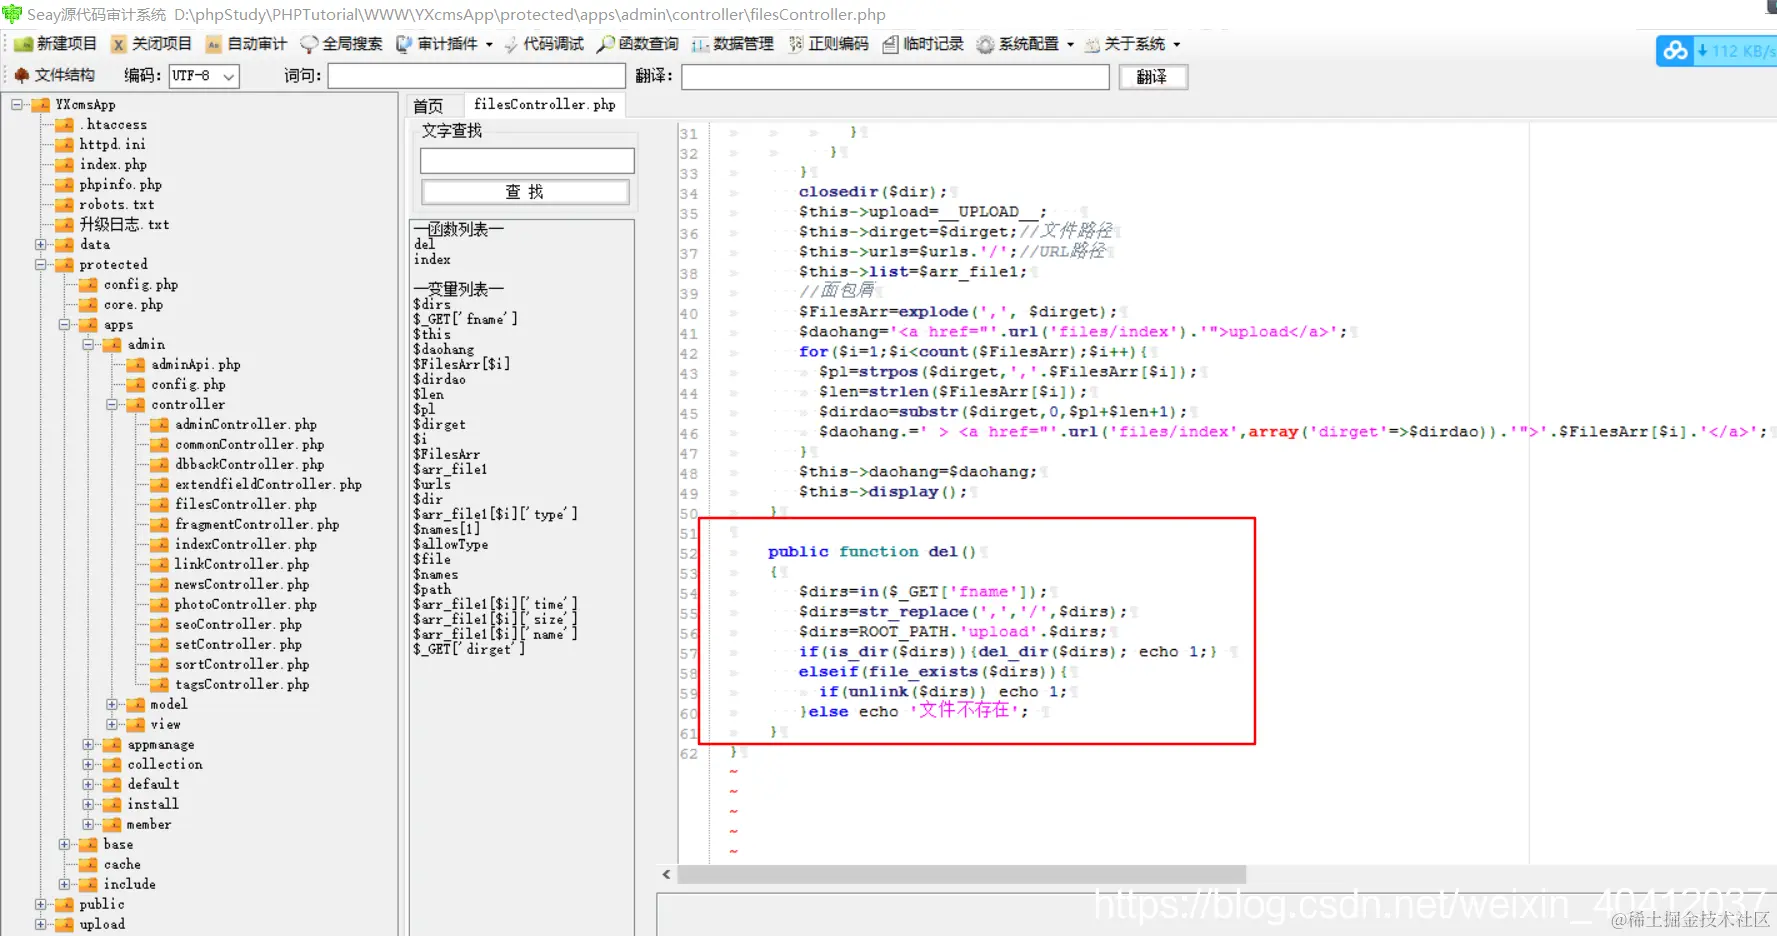
Task: Click the 关闭项目 close project icon
Action: (x=119, y=44)
